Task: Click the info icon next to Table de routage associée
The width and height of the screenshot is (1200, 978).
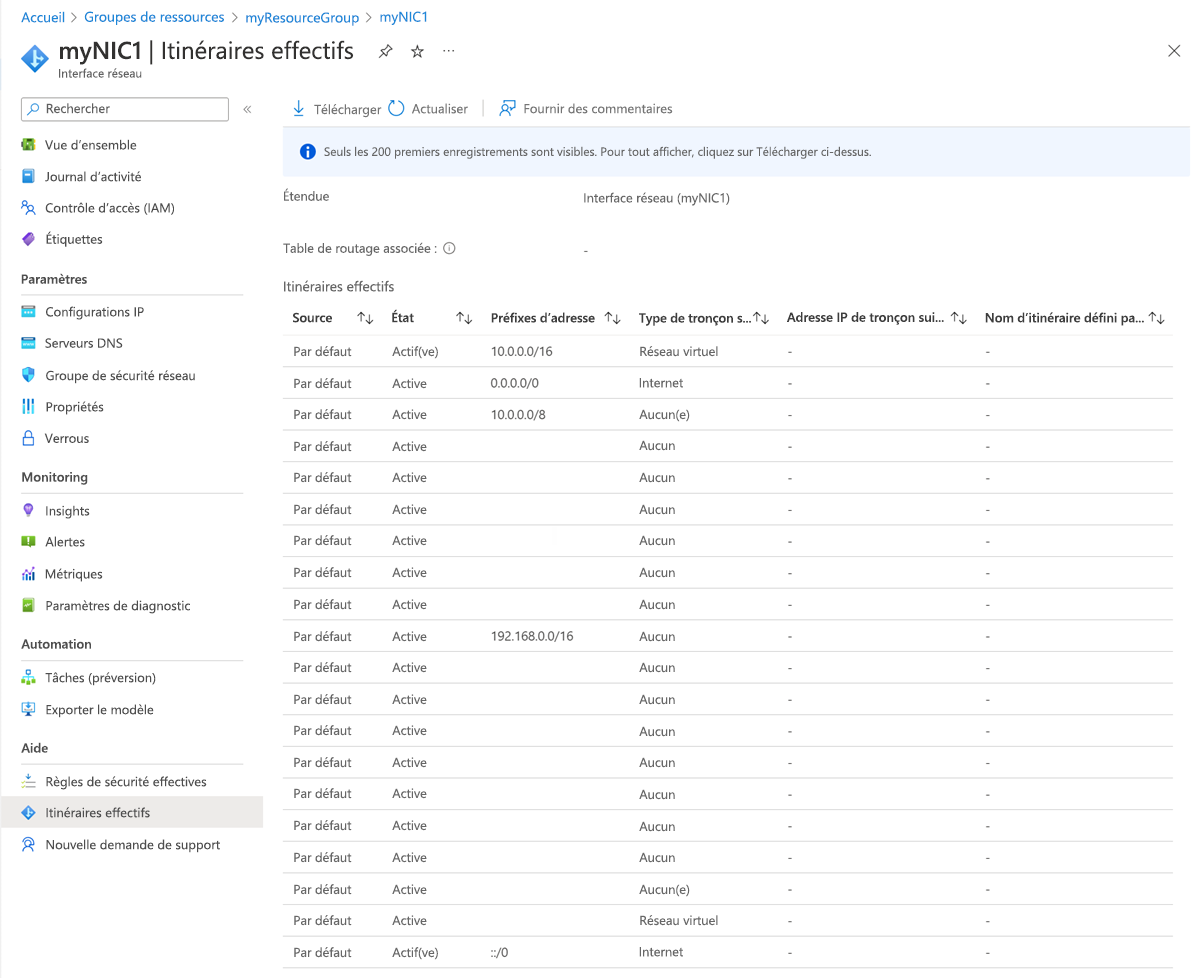Action: point(449,248)
